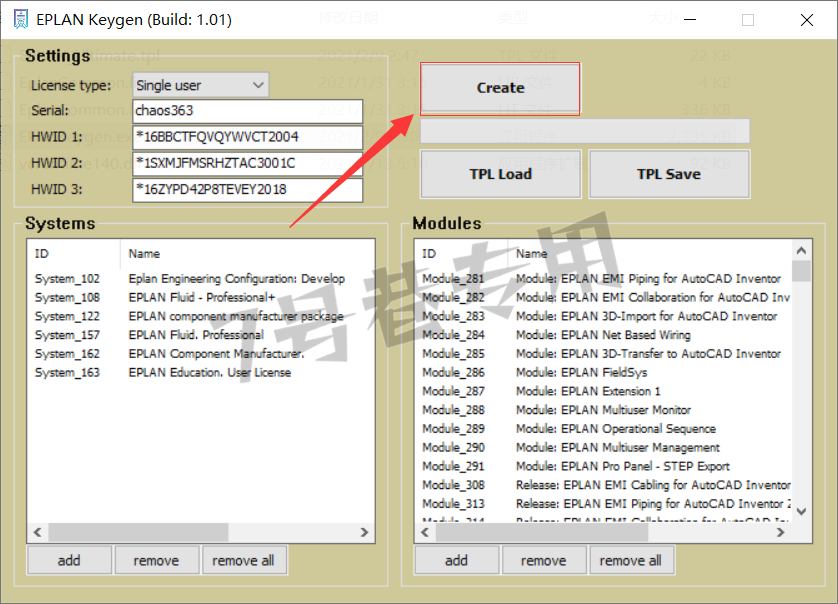Click into the HWID 1 field

pos(247,137)
